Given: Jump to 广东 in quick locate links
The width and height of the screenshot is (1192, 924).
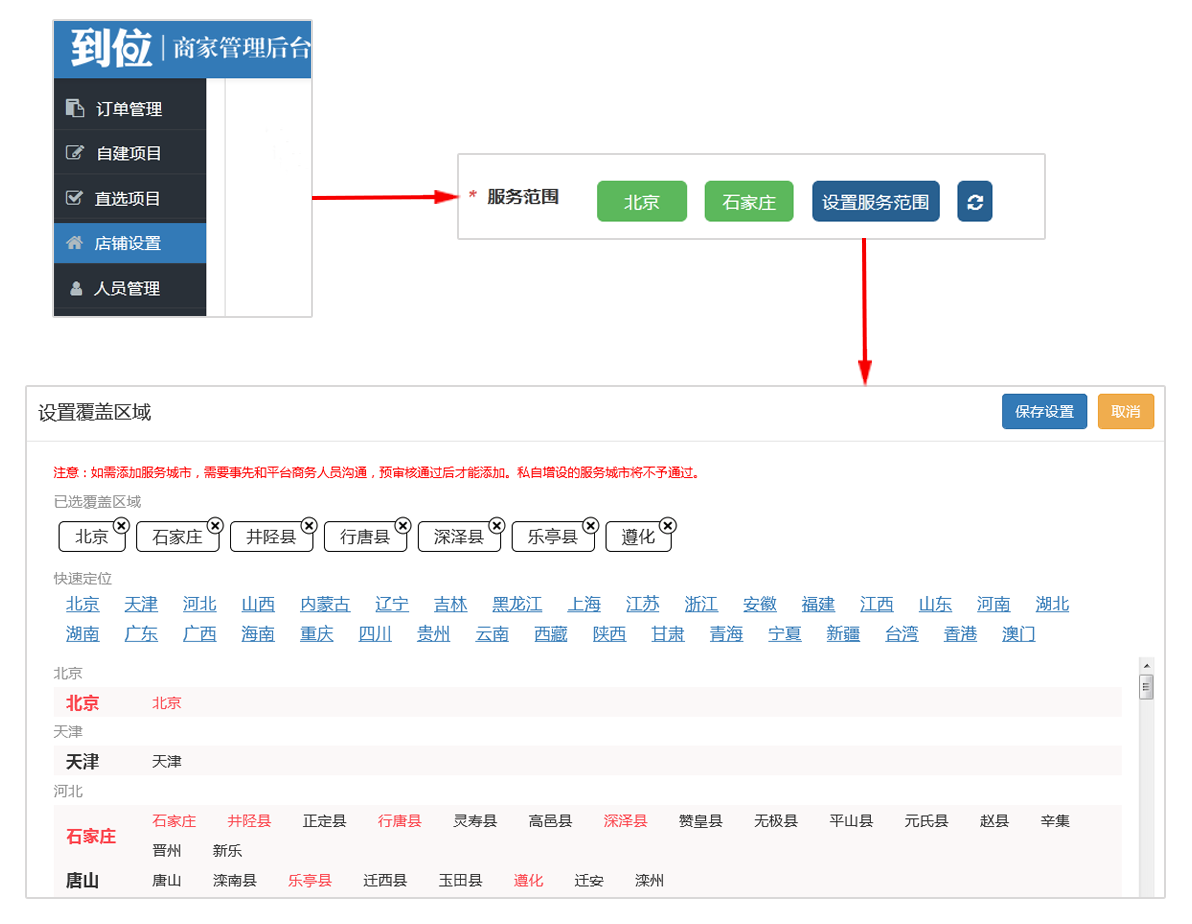Looking at the screenshot, I should (141, 634).
